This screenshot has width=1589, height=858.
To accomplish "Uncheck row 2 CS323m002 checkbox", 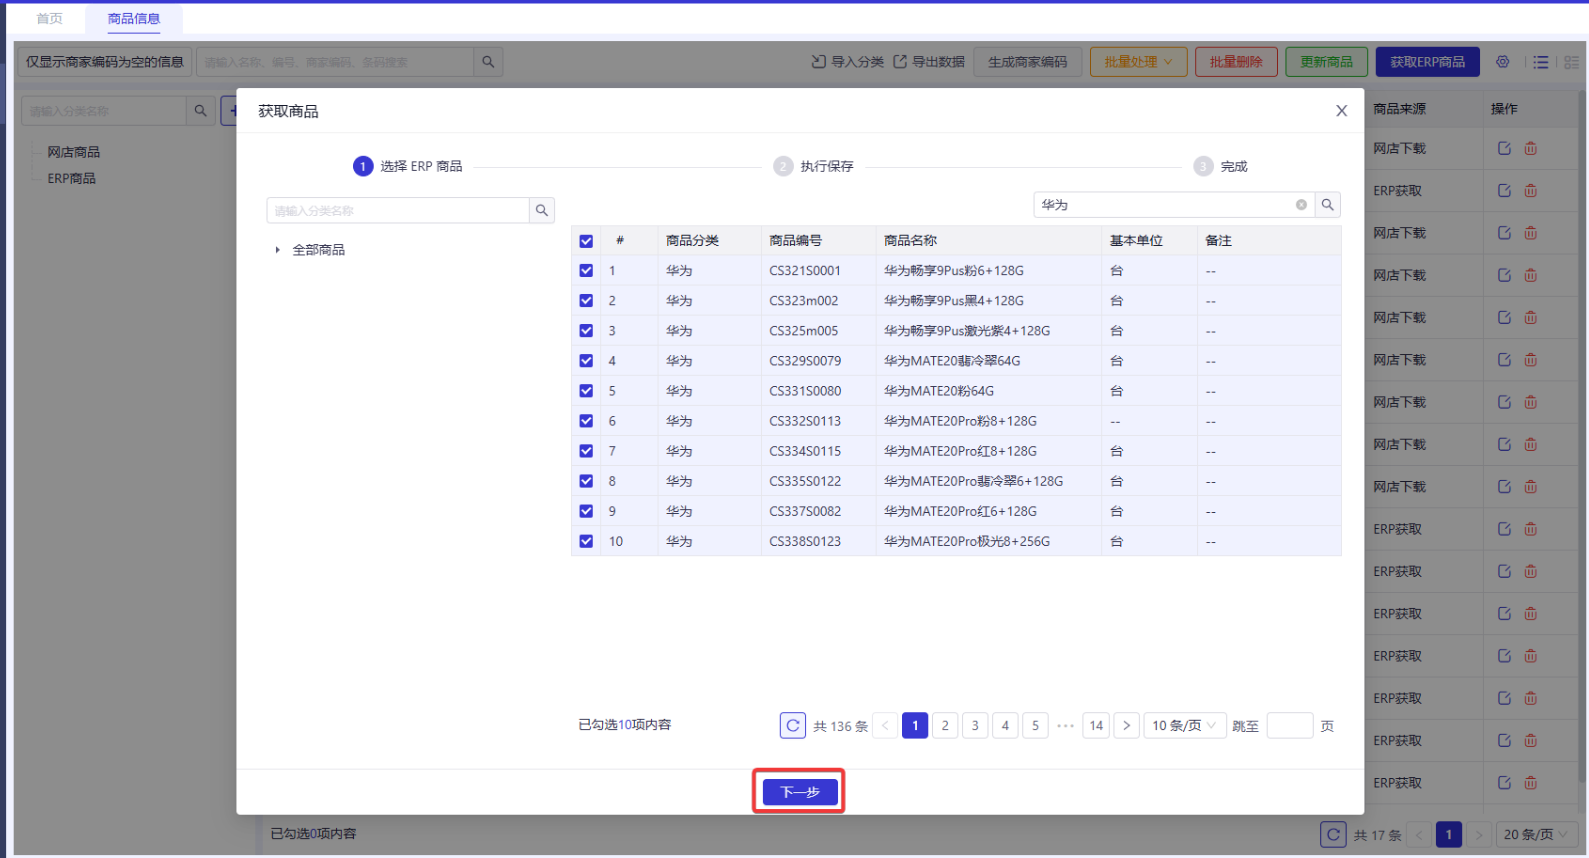I will (586, 301).
